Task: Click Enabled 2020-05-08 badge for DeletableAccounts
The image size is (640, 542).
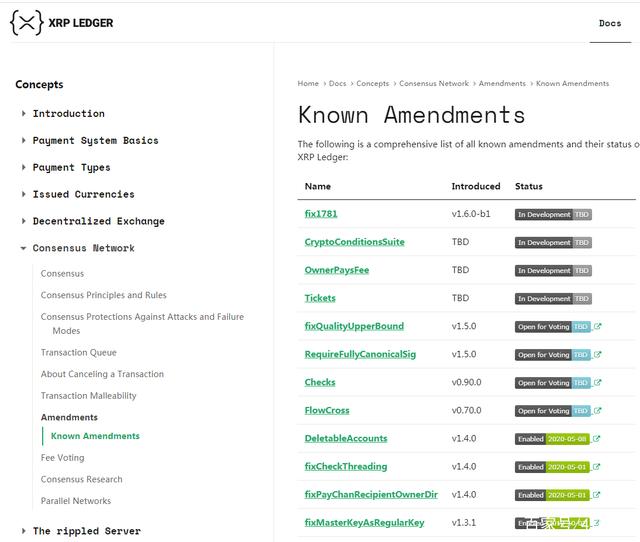Action: point(552,439)
